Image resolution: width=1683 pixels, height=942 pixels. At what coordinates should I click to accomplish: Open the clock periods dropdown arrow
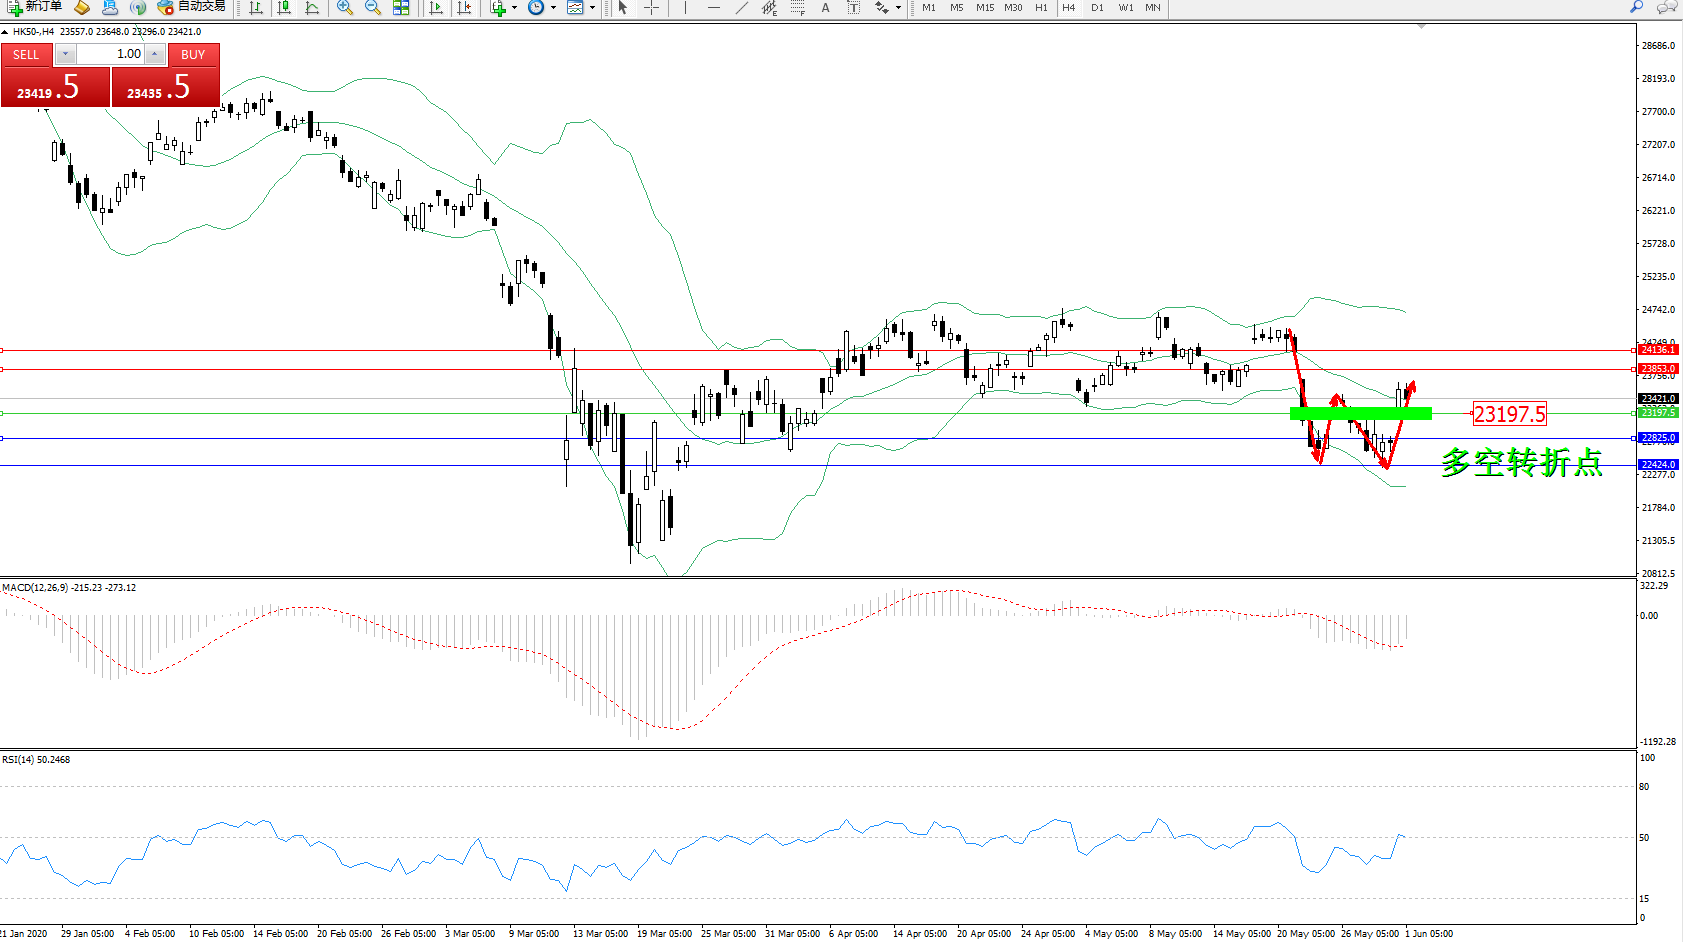(553, 8)
